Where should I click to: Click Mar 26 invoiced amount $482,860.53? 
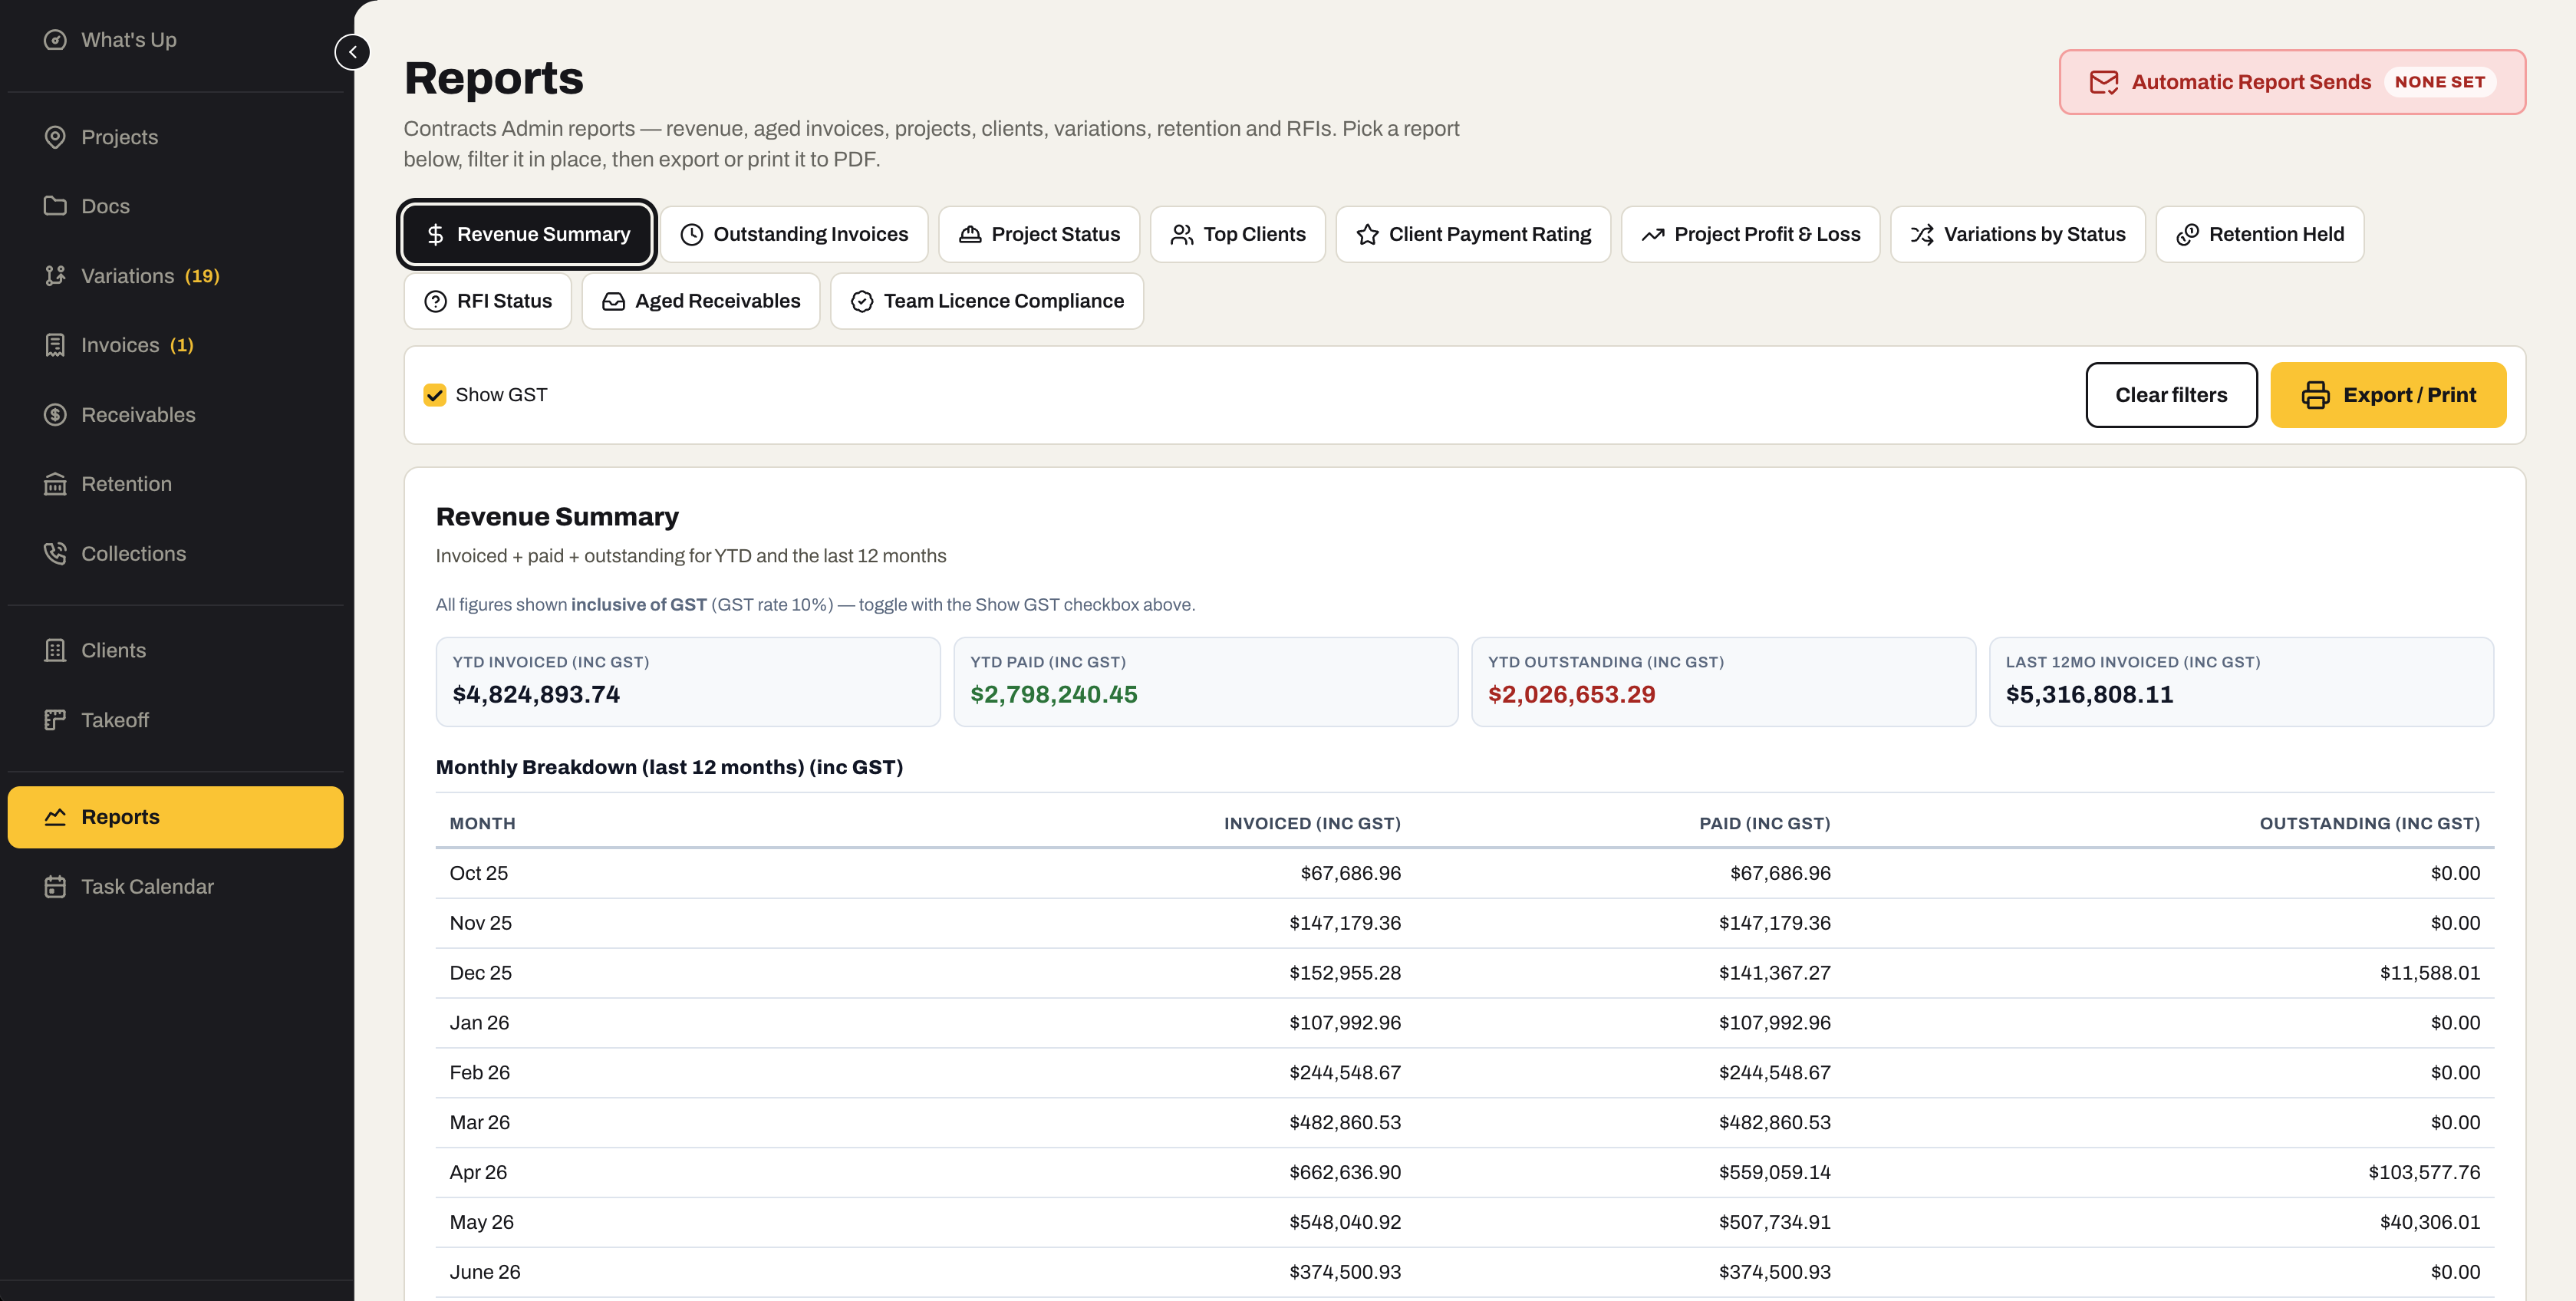tap(1344, 1123)
